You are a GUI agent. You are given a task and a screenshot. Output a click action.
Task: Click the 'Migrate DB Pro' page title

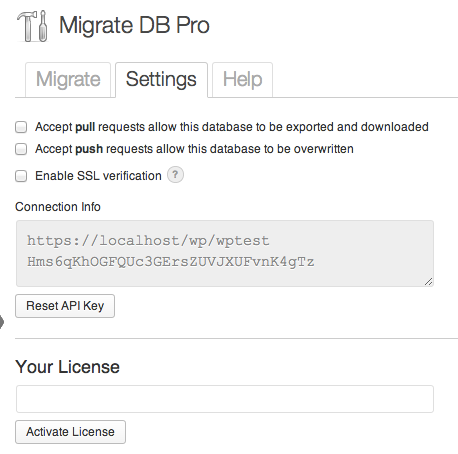(134, 25)
